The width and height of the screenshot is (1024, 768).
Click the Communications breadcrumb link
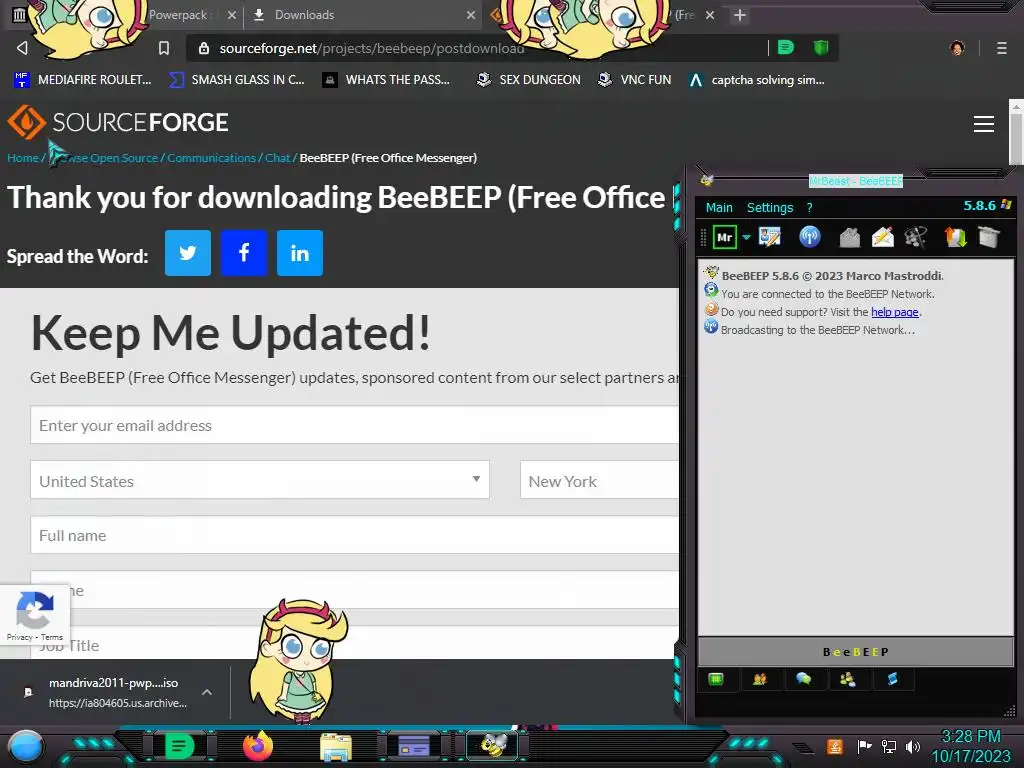tap(212, 158)
